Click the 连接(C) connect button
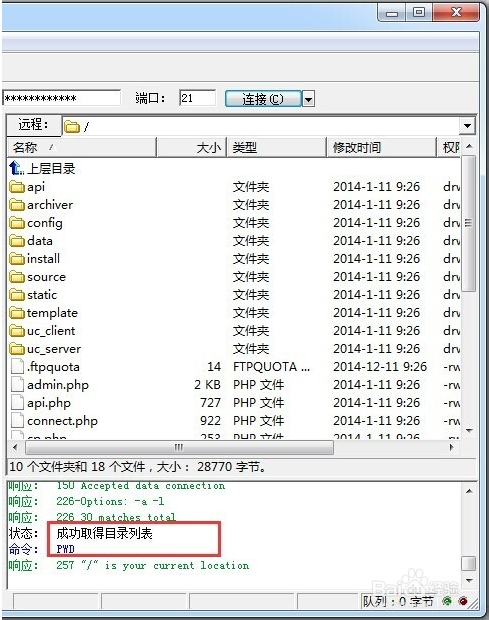The image size is (489, 620). tap(263, 99)
